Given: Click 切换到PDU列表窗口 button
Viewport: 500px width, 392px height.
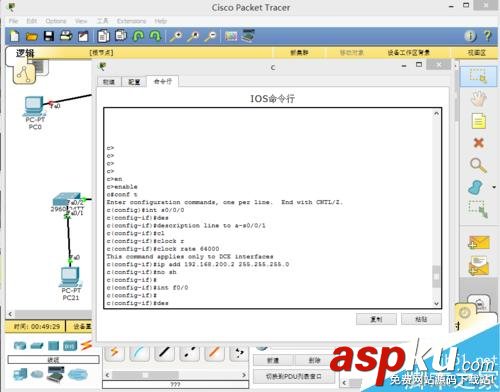Looking at the screenshot, I should [294, 376].
